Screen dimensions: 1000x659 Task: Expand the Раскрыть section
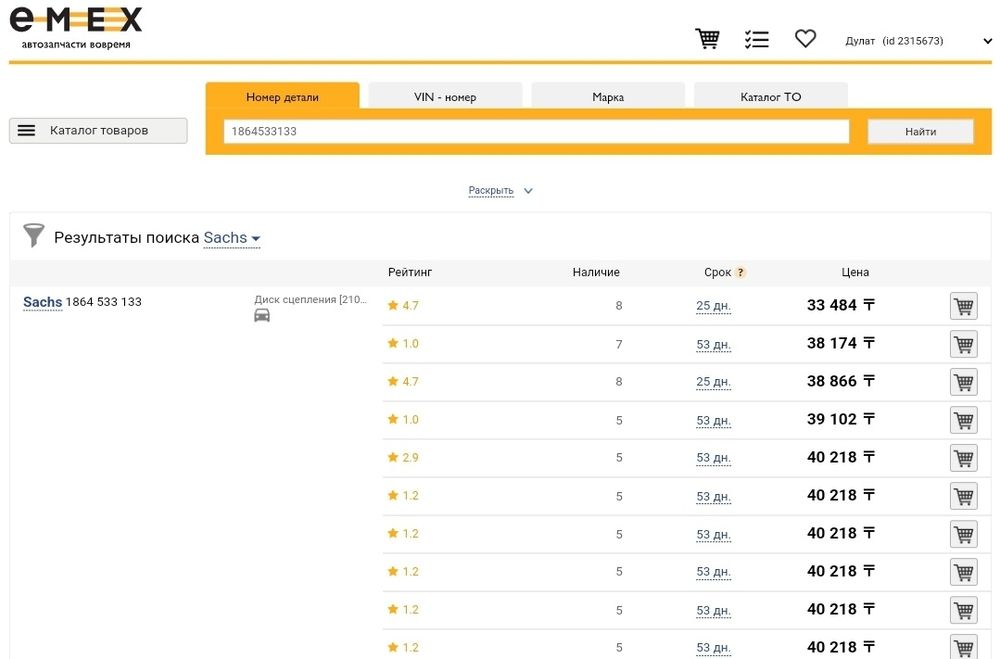pos(500,191)
